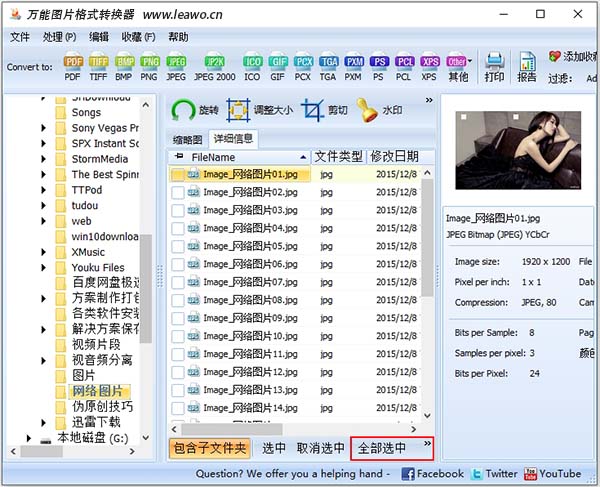Open the 报告 report icon
Screen dimensions: 600x487
point(527,67)
